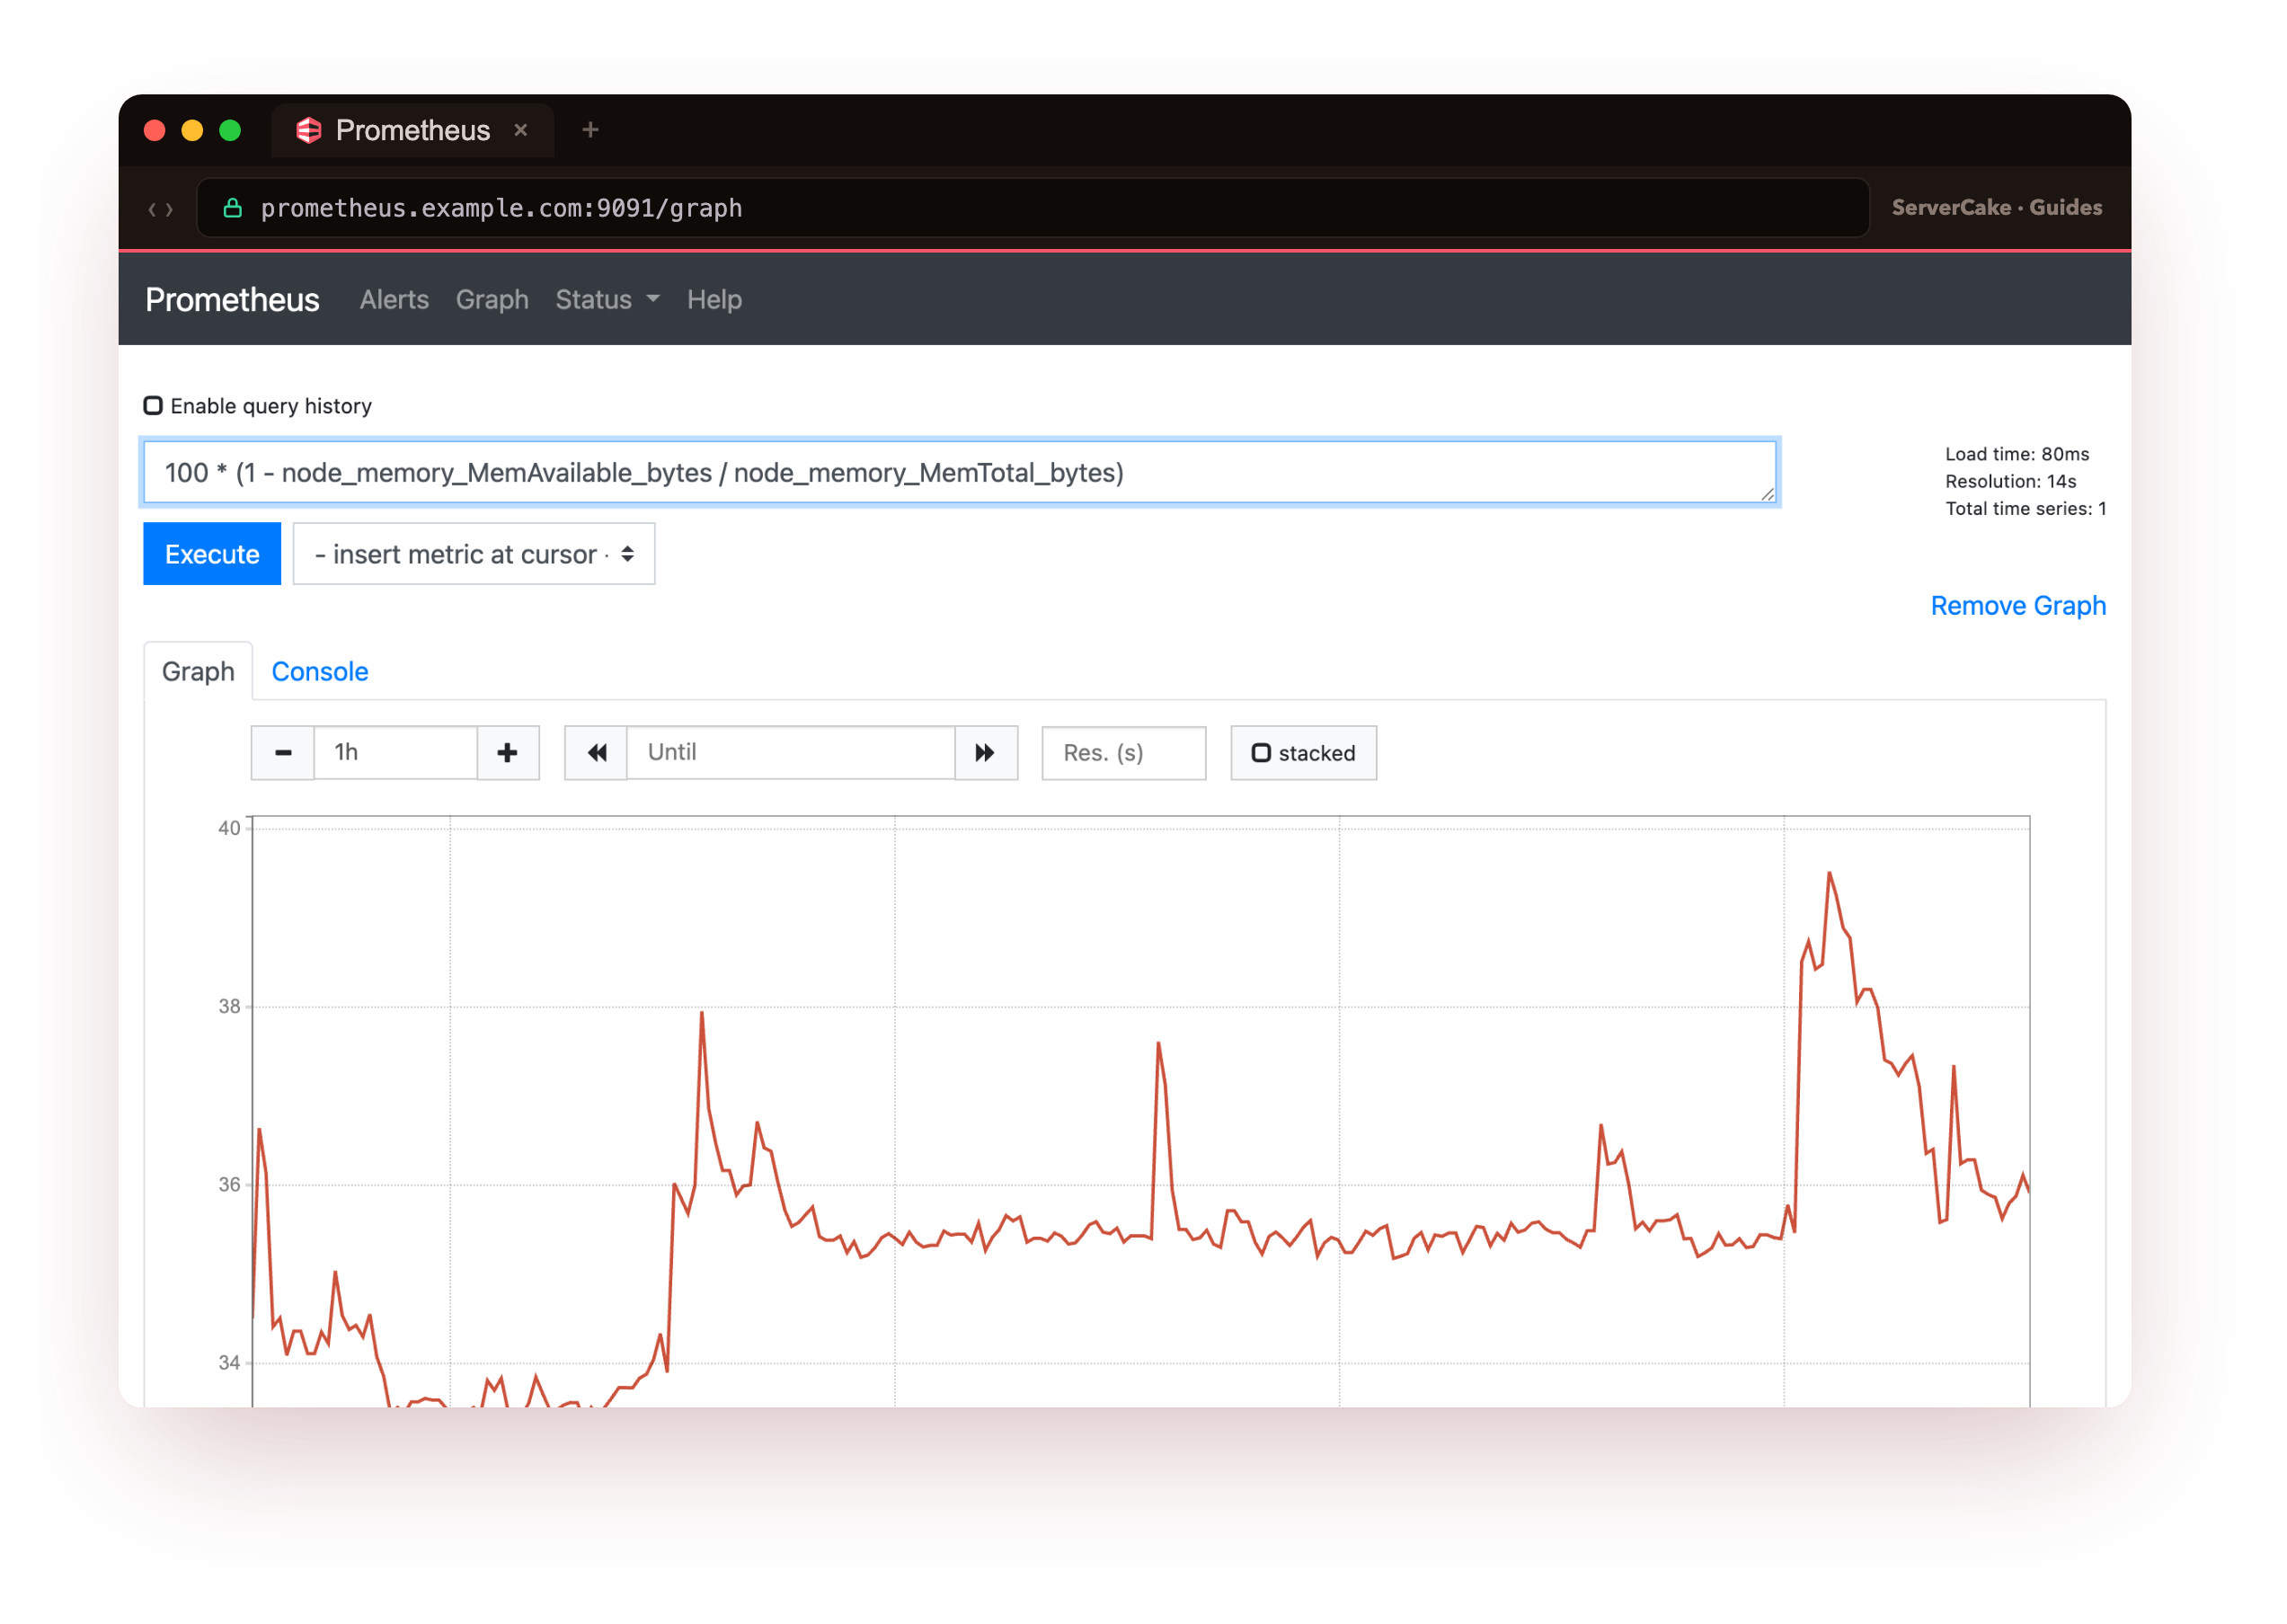2287x1624 pixels.
Task: Click the ServerCake · Guides label
Action: pyautogui.click(x=1996, y=207)
